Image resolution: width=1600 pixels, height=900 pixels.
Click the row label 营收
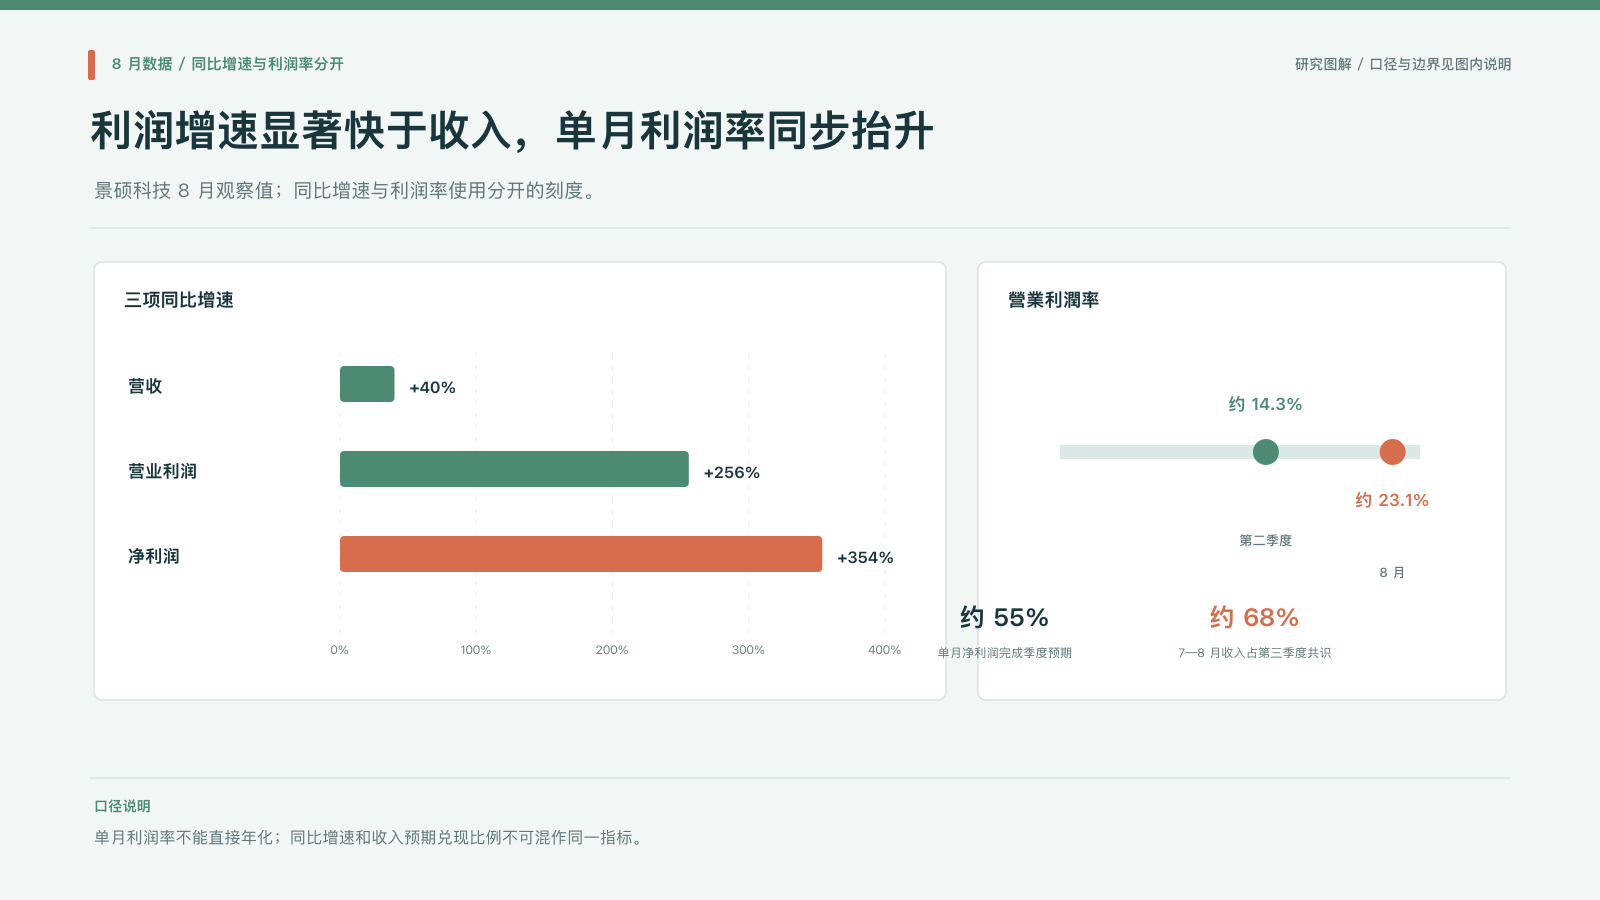pos(145,386)
